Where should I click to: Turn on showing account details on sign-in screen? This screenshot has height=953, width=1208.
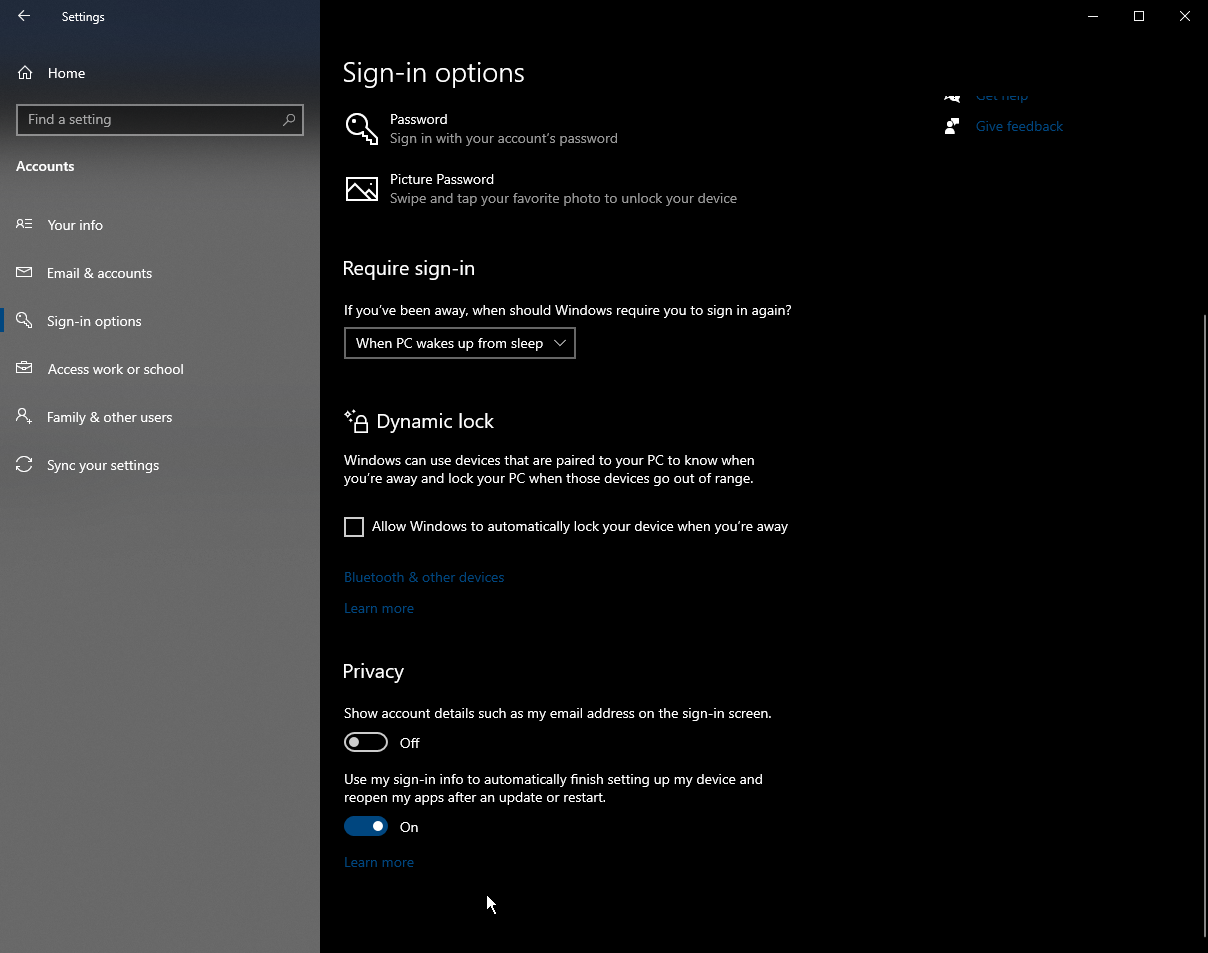(x=365, y=742)
